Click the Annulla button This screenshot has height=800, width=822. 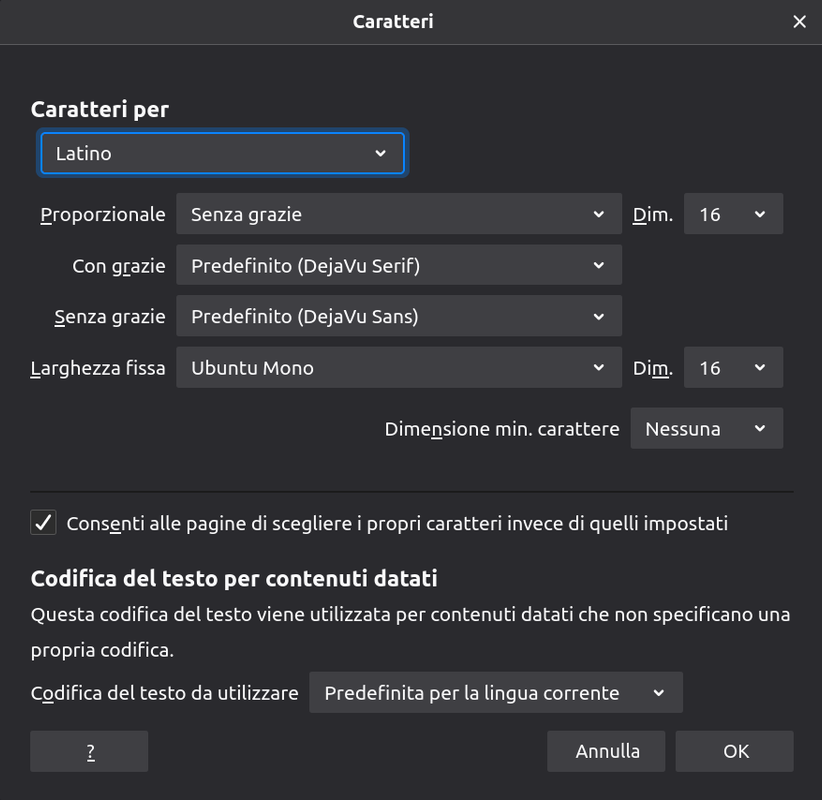click(x=606, y=751)
